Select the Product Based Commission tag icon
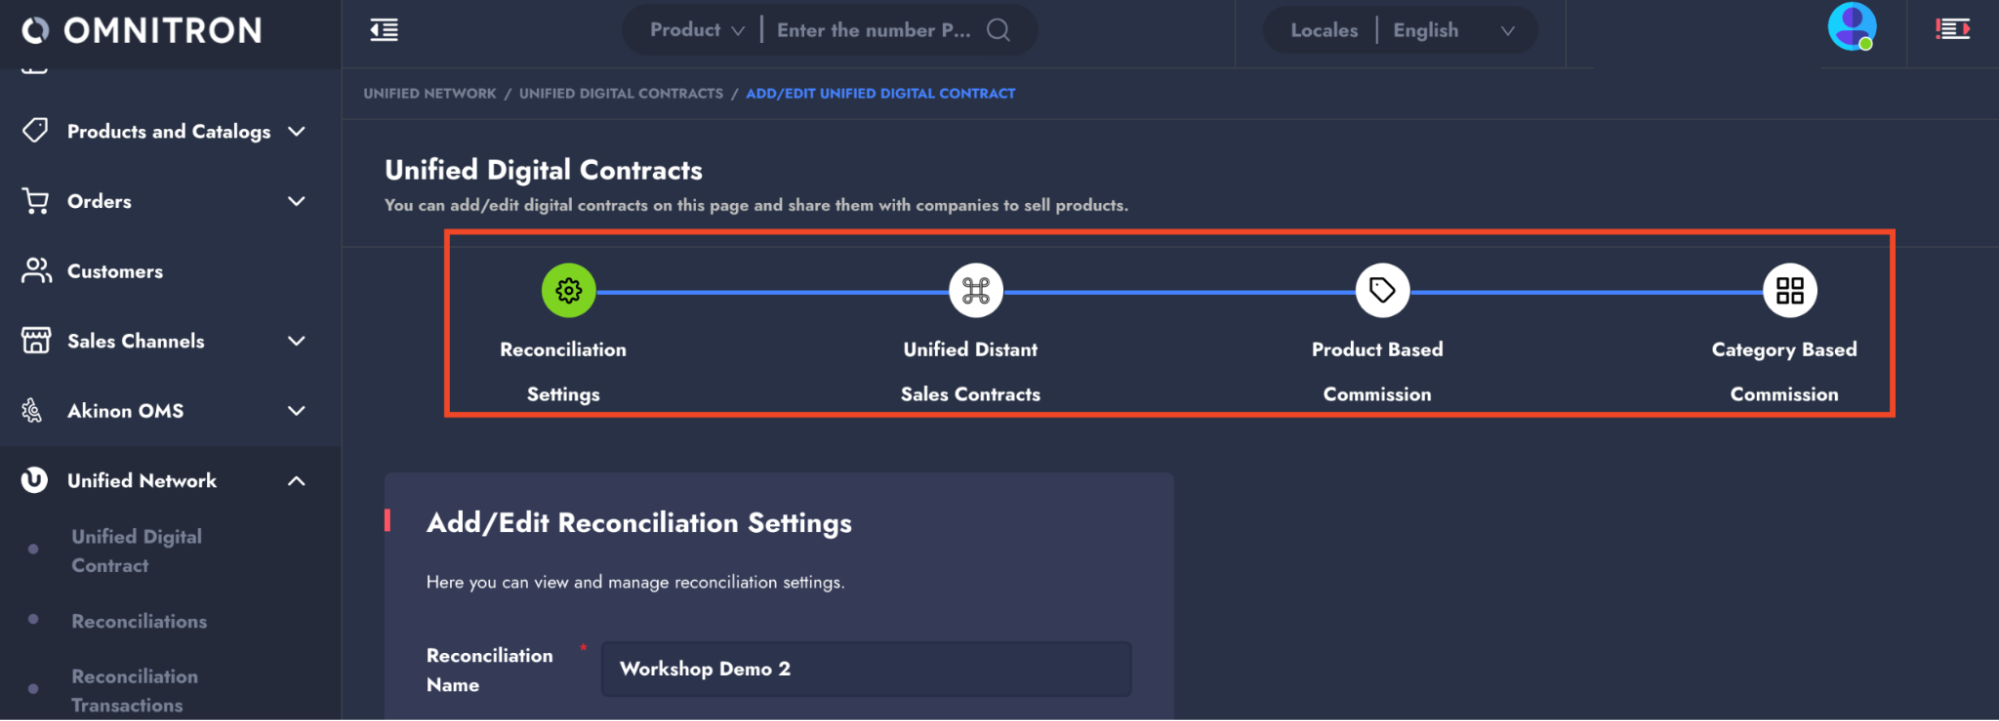This screenshot has height=721, width=1999. tap(1382, 291)
